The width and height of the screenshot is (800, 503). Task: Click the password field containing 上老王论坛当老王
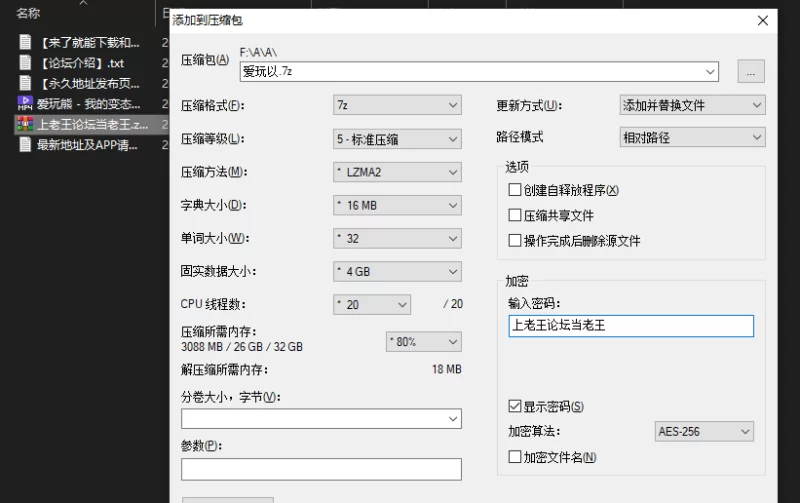pyautogui.click(x=631, y=325)
